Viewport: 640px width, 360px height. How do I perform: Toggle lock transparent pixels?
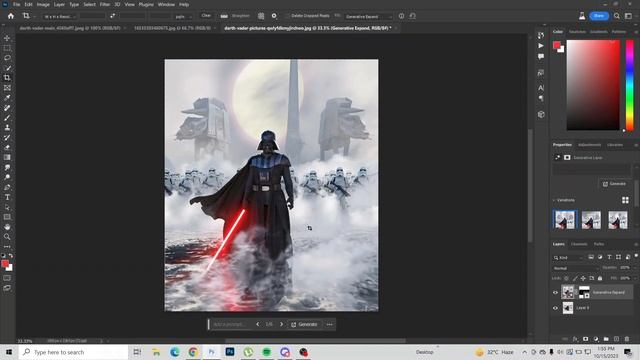pyautogui.click(x=567, y=278)
